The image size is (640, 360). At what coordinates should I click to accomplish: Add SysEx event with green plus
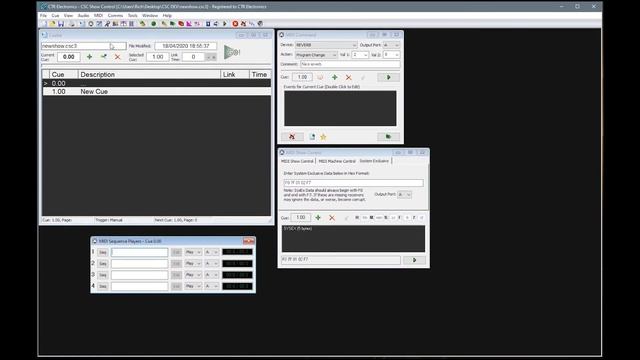click(318, 218)
